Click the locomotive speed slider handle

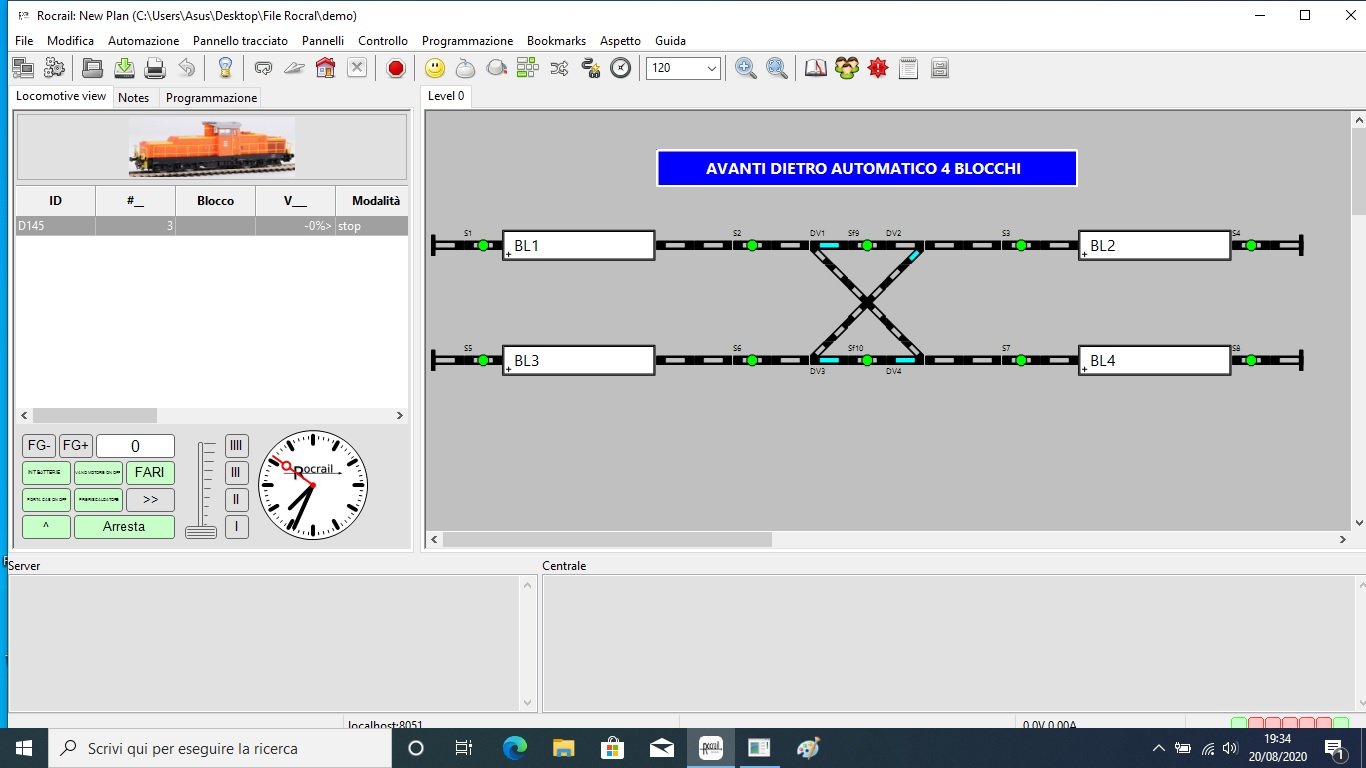pos(201,532)
